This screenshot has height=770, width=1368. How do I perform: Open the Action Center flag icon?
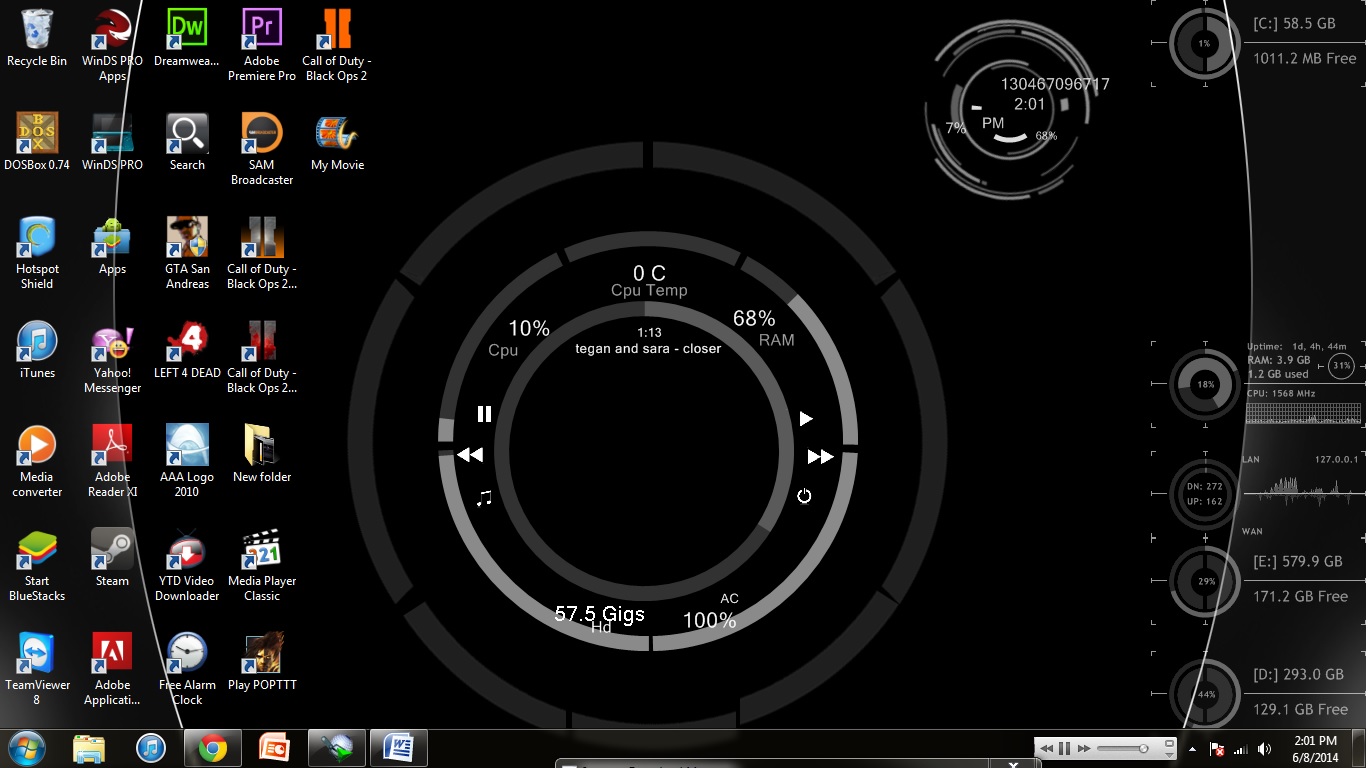click(1217, 749)
